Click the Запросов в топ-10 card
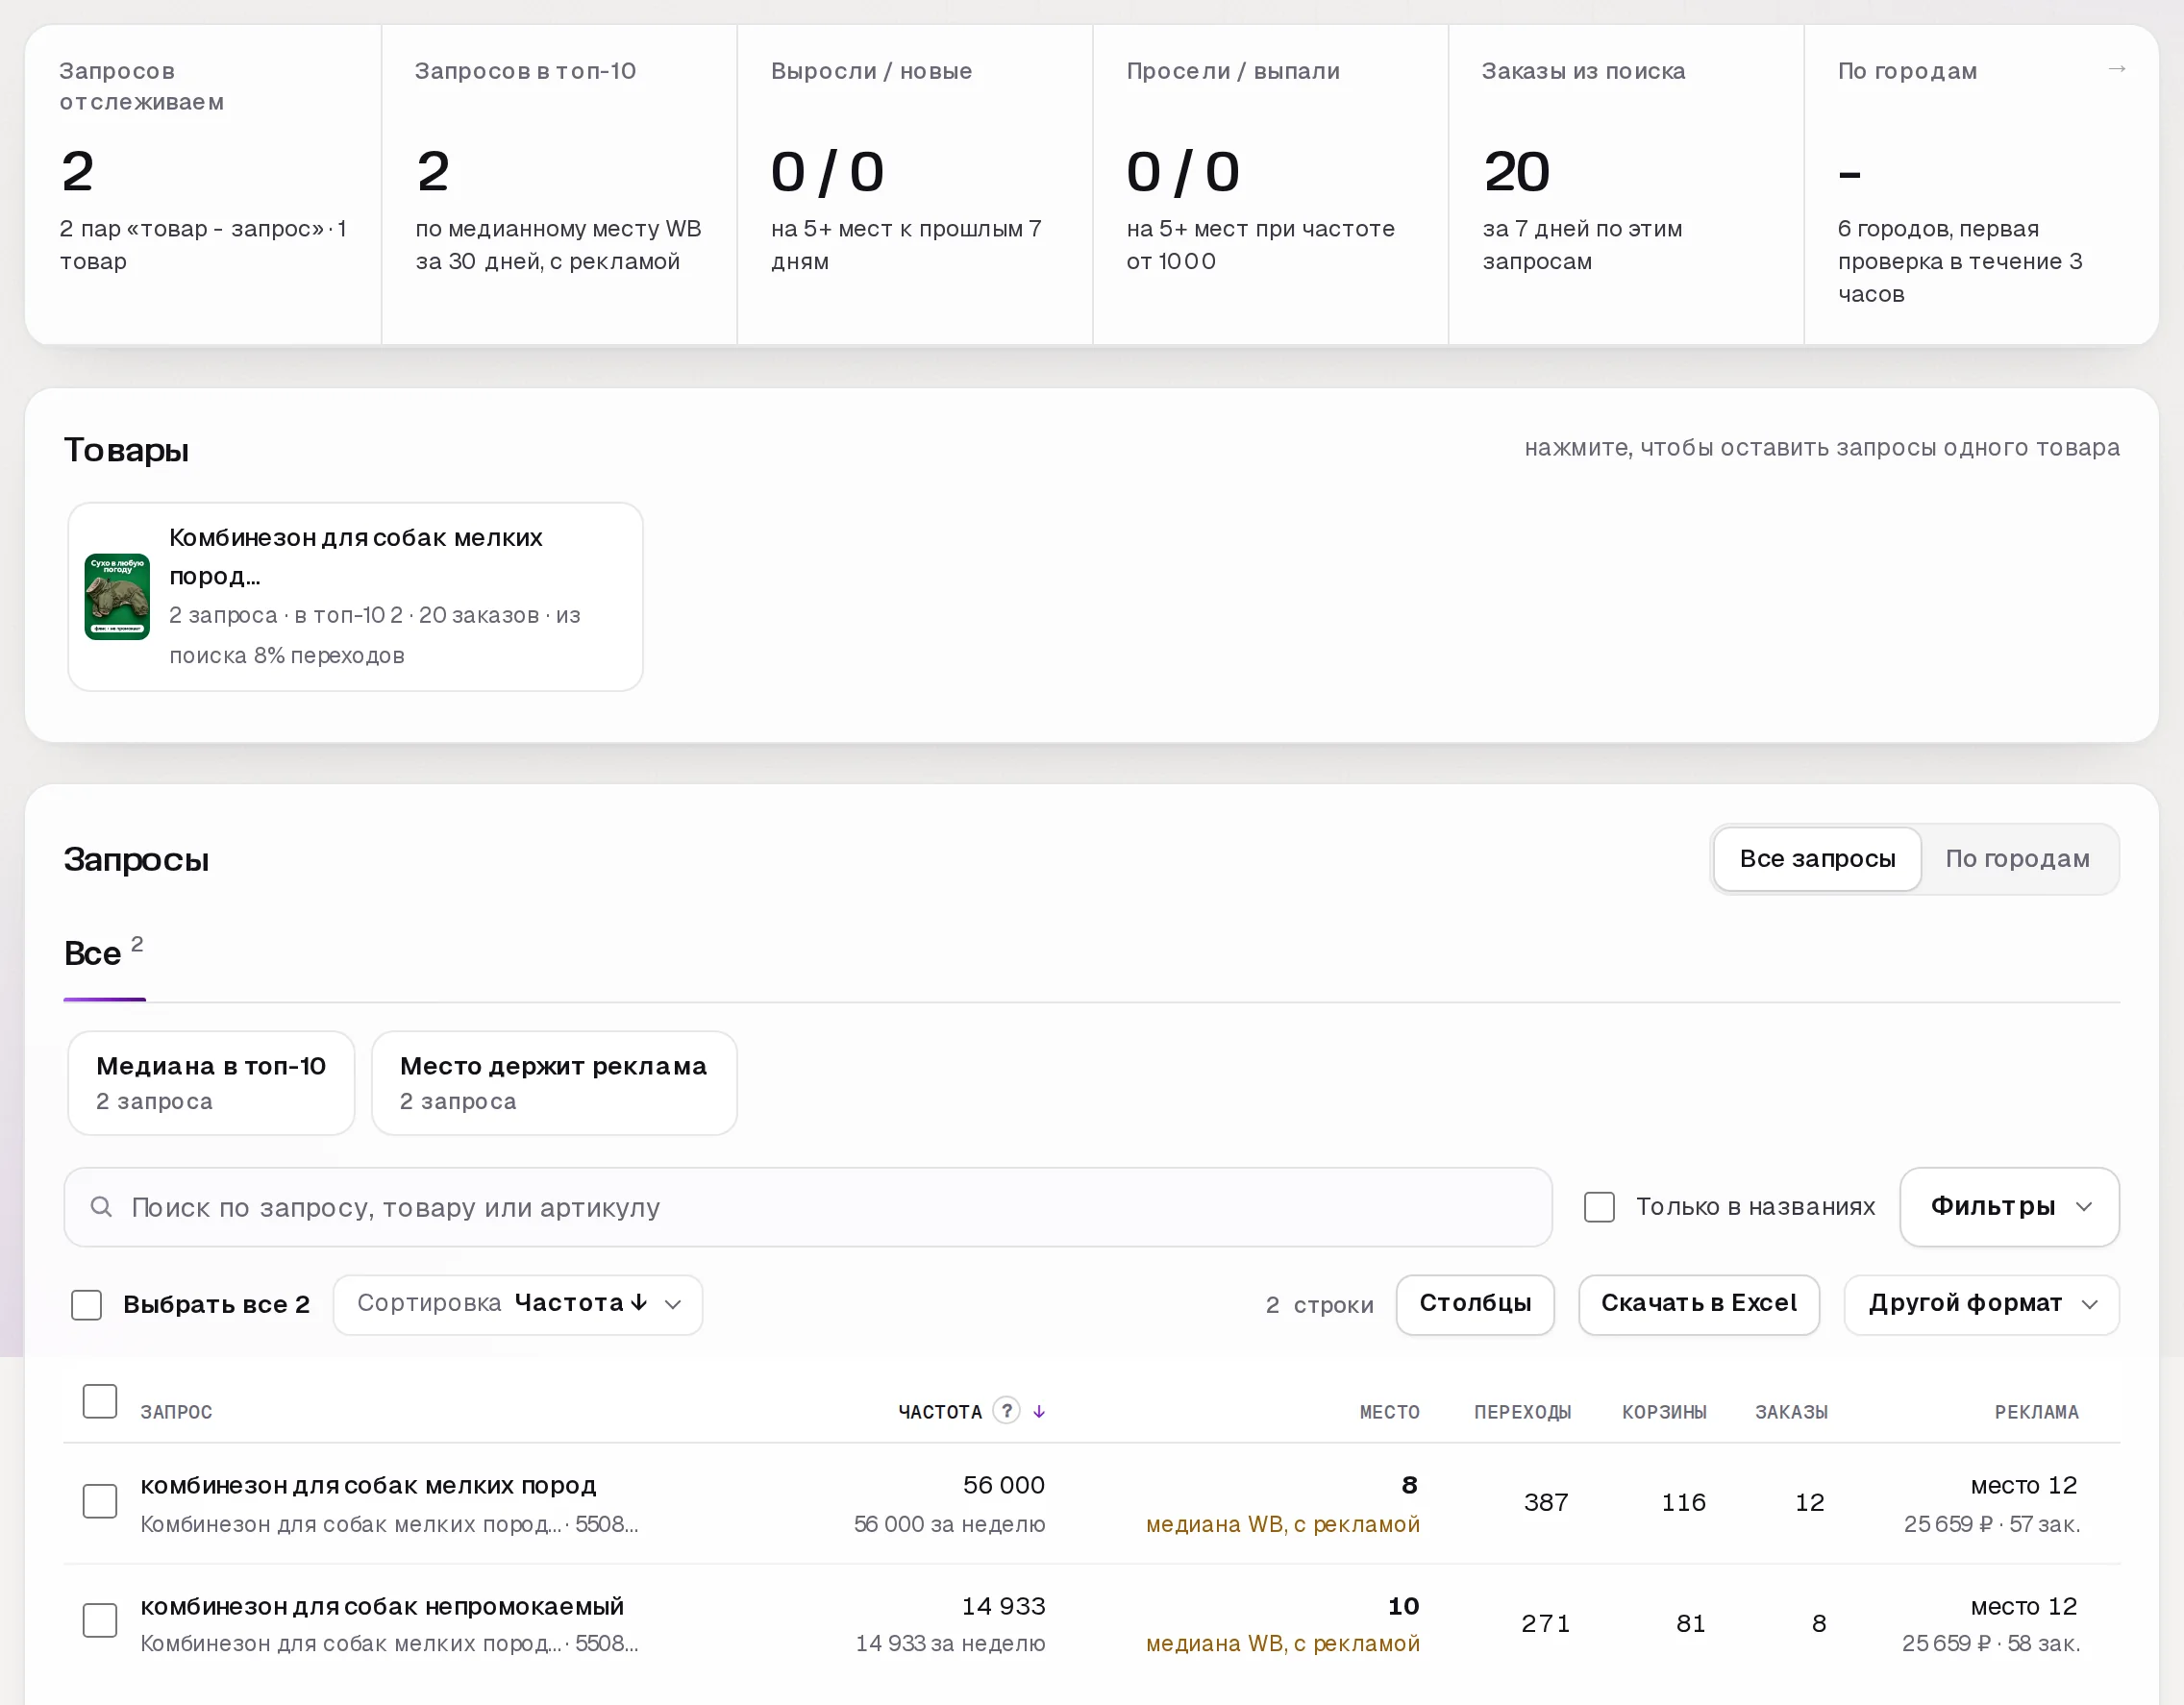Screen dimensions: 2184x1705 [559, 185]
